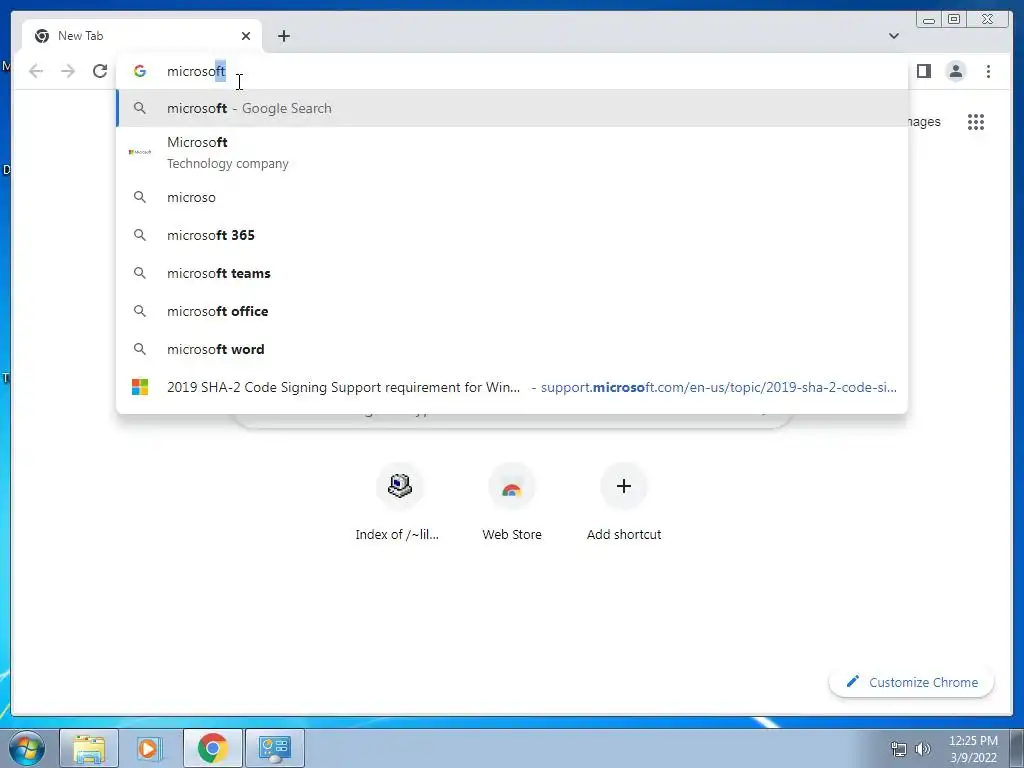Open the side panel icon
Screen dimensions: 1024x768
click(x=923, y=71)
